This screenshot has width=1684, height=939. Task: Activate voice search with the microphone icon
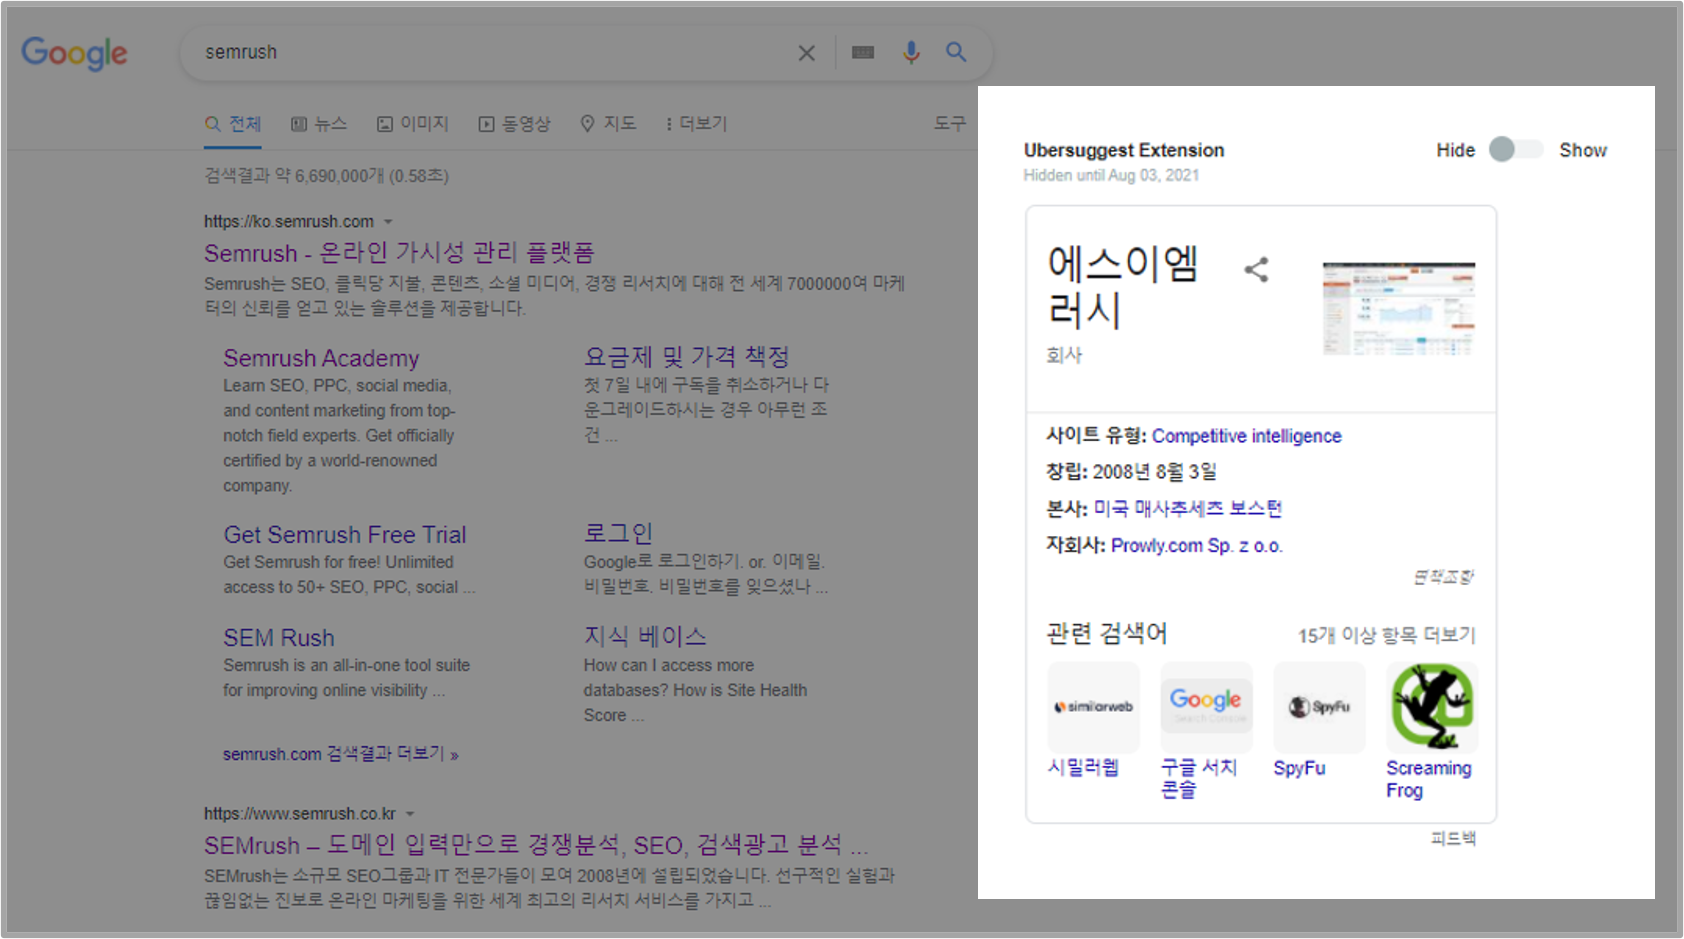point(910,52)
